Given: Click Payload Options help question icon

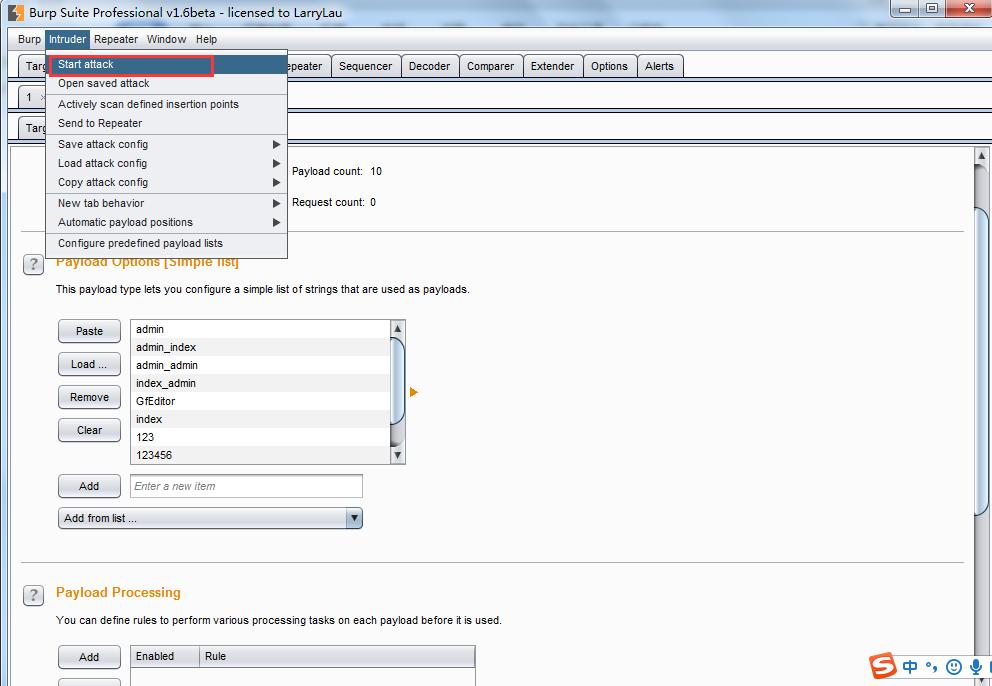Looking at the screenshot, I should 34,264.
